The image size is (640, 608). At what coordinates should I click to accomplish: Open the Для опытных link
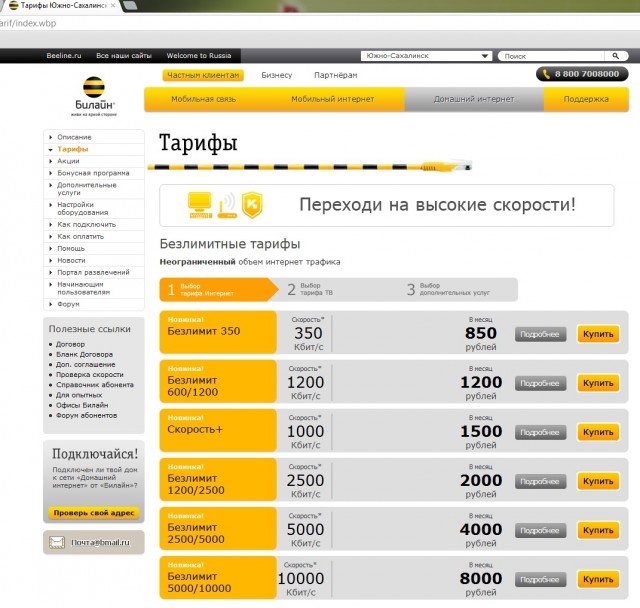coord(79,395)
